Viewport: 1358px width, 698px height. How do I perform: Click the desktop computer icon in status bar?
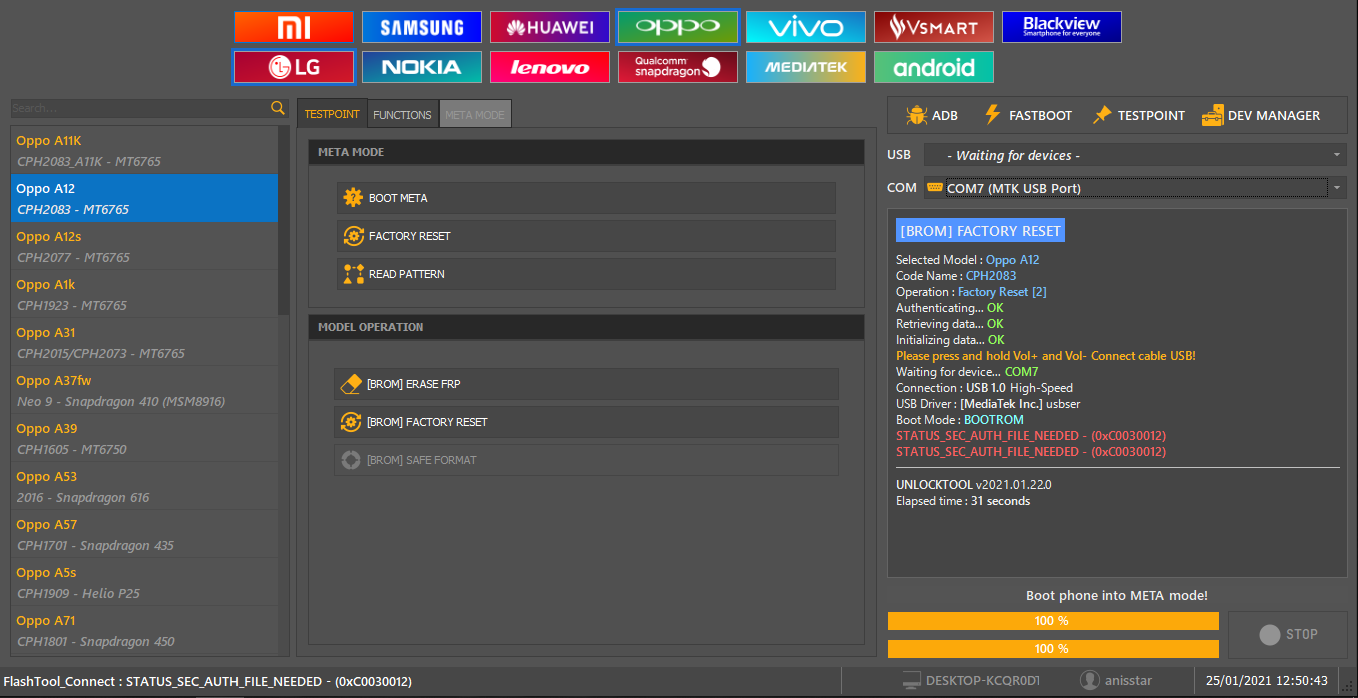click(x=911, y=680)
